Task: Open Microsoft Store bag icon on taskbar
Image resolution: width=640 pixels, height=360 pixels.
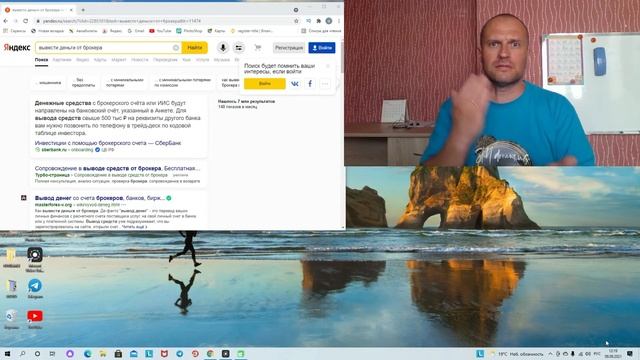Action: [x=118, y=354]
